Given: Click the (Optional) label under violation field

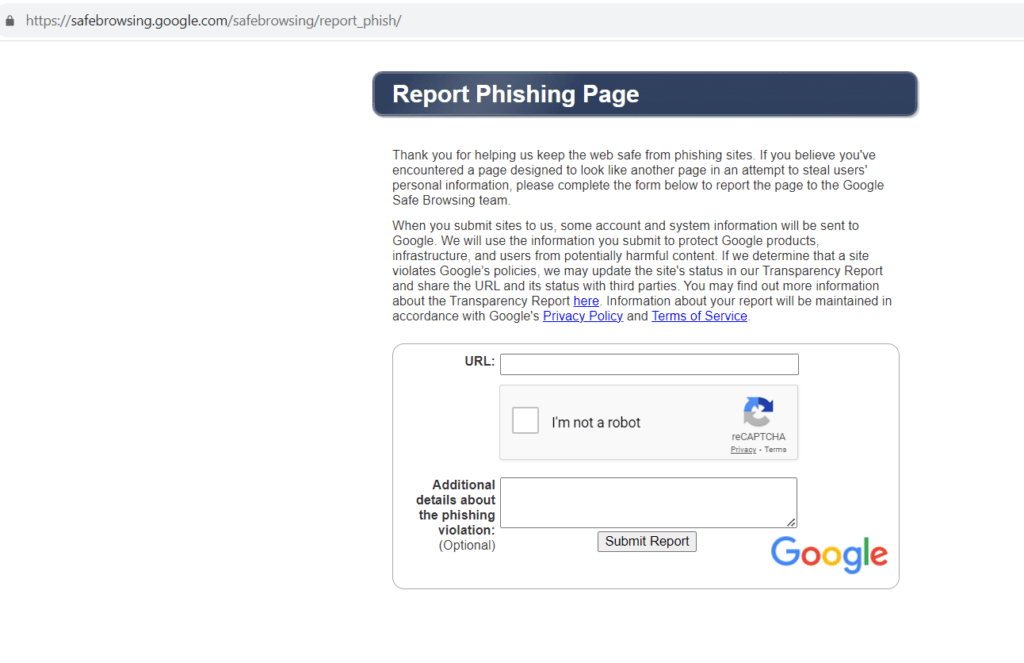Looking at the screenshot, I should (466, 545).
